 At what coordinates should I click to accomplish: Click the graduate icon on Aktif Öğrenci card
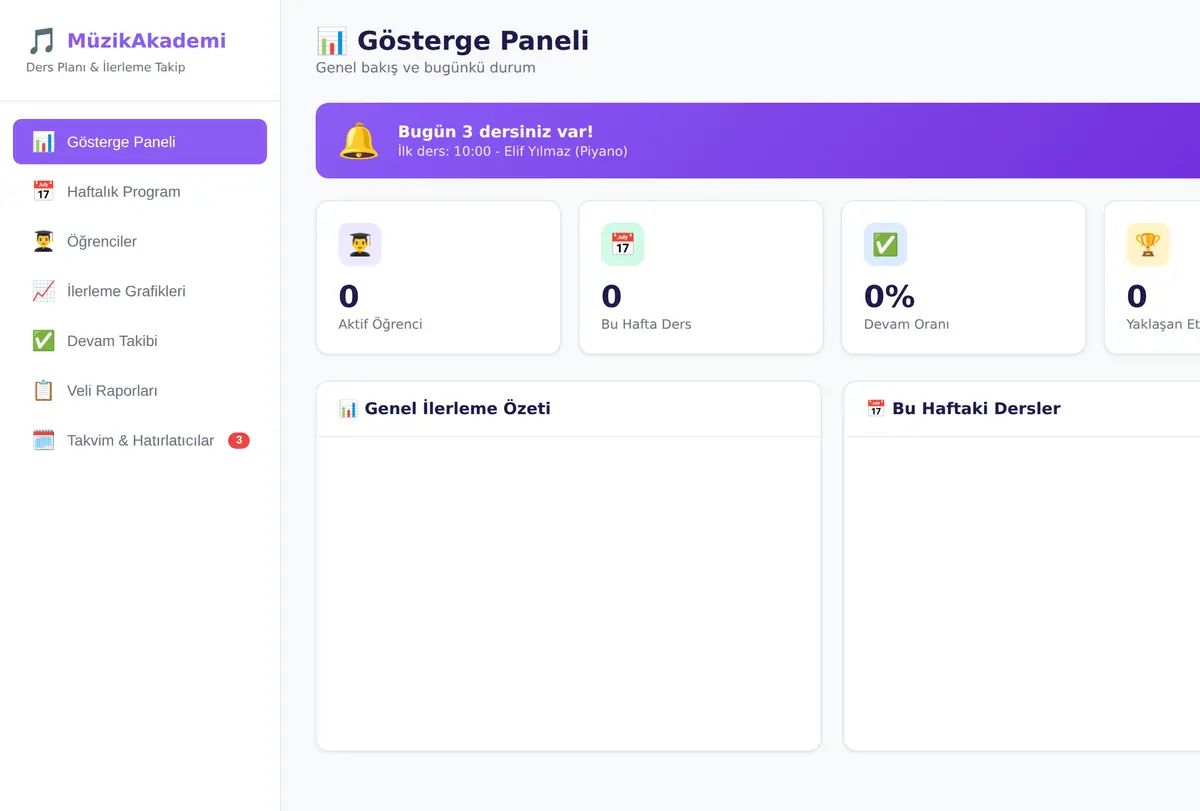360,245
